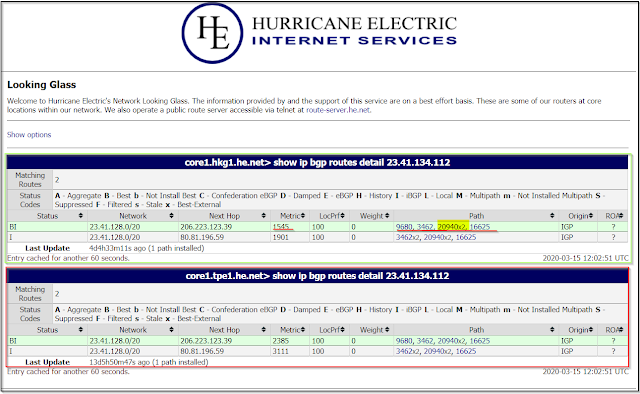Click the Looking Glass heading
Viewport: 640px width, 394px height.
[42, 85]
